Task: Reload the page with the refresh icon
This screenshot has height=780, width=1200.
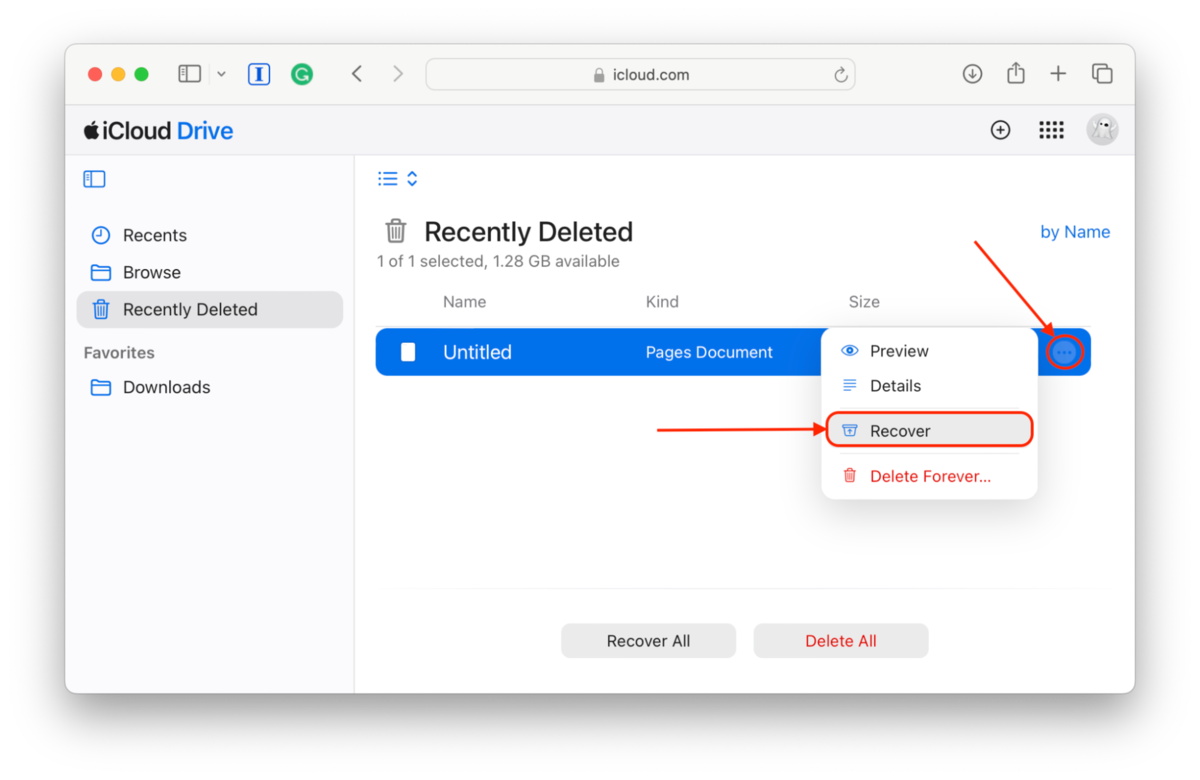Action: click(841, 75)
